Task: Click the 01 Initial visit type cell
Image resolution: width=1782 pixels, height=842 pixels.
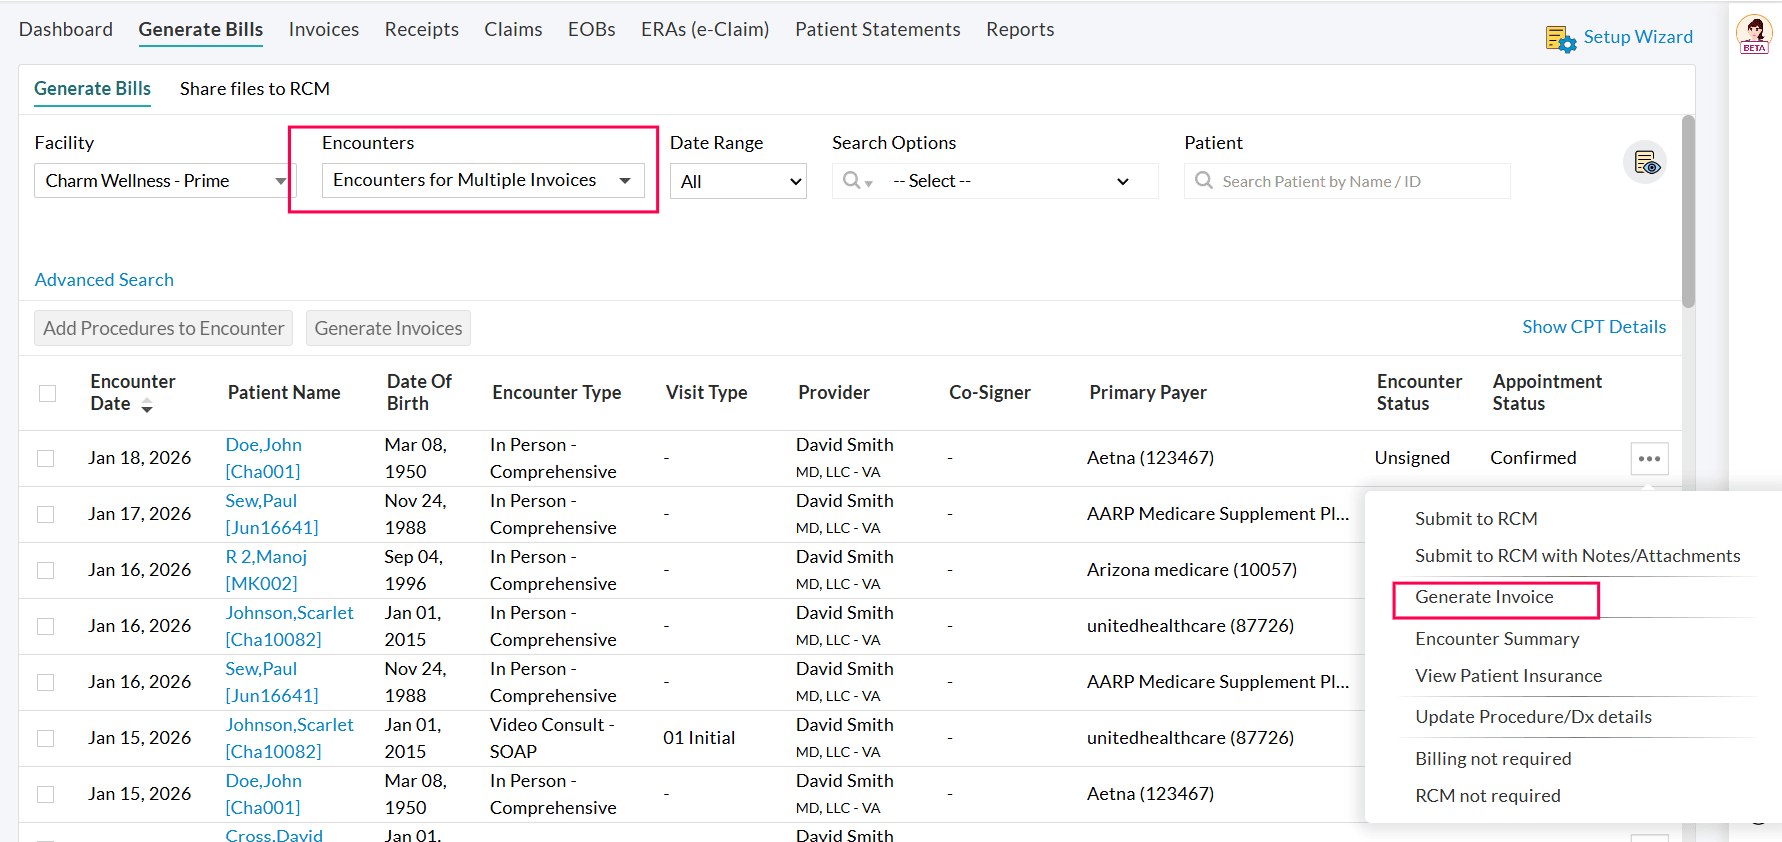Action: [x=699, y=738]
